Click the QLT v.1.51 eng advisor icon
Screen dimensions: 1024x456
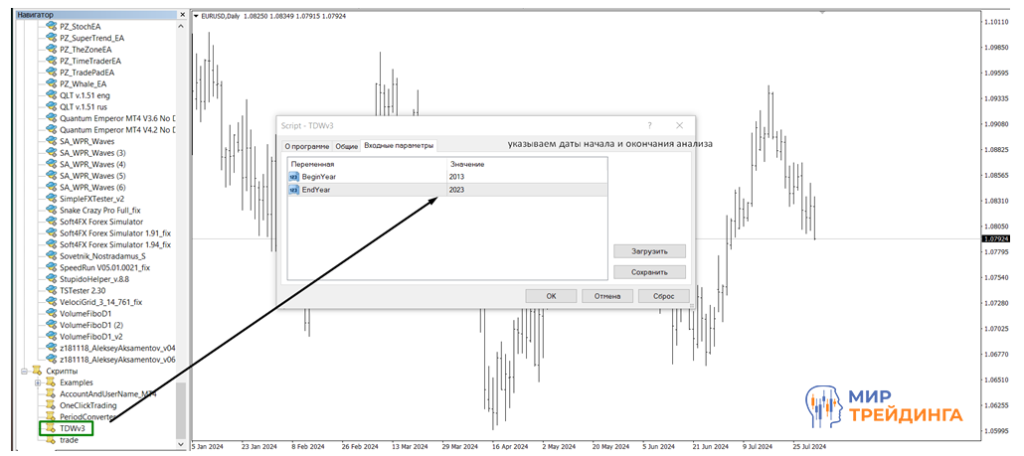tap(52, 95)
